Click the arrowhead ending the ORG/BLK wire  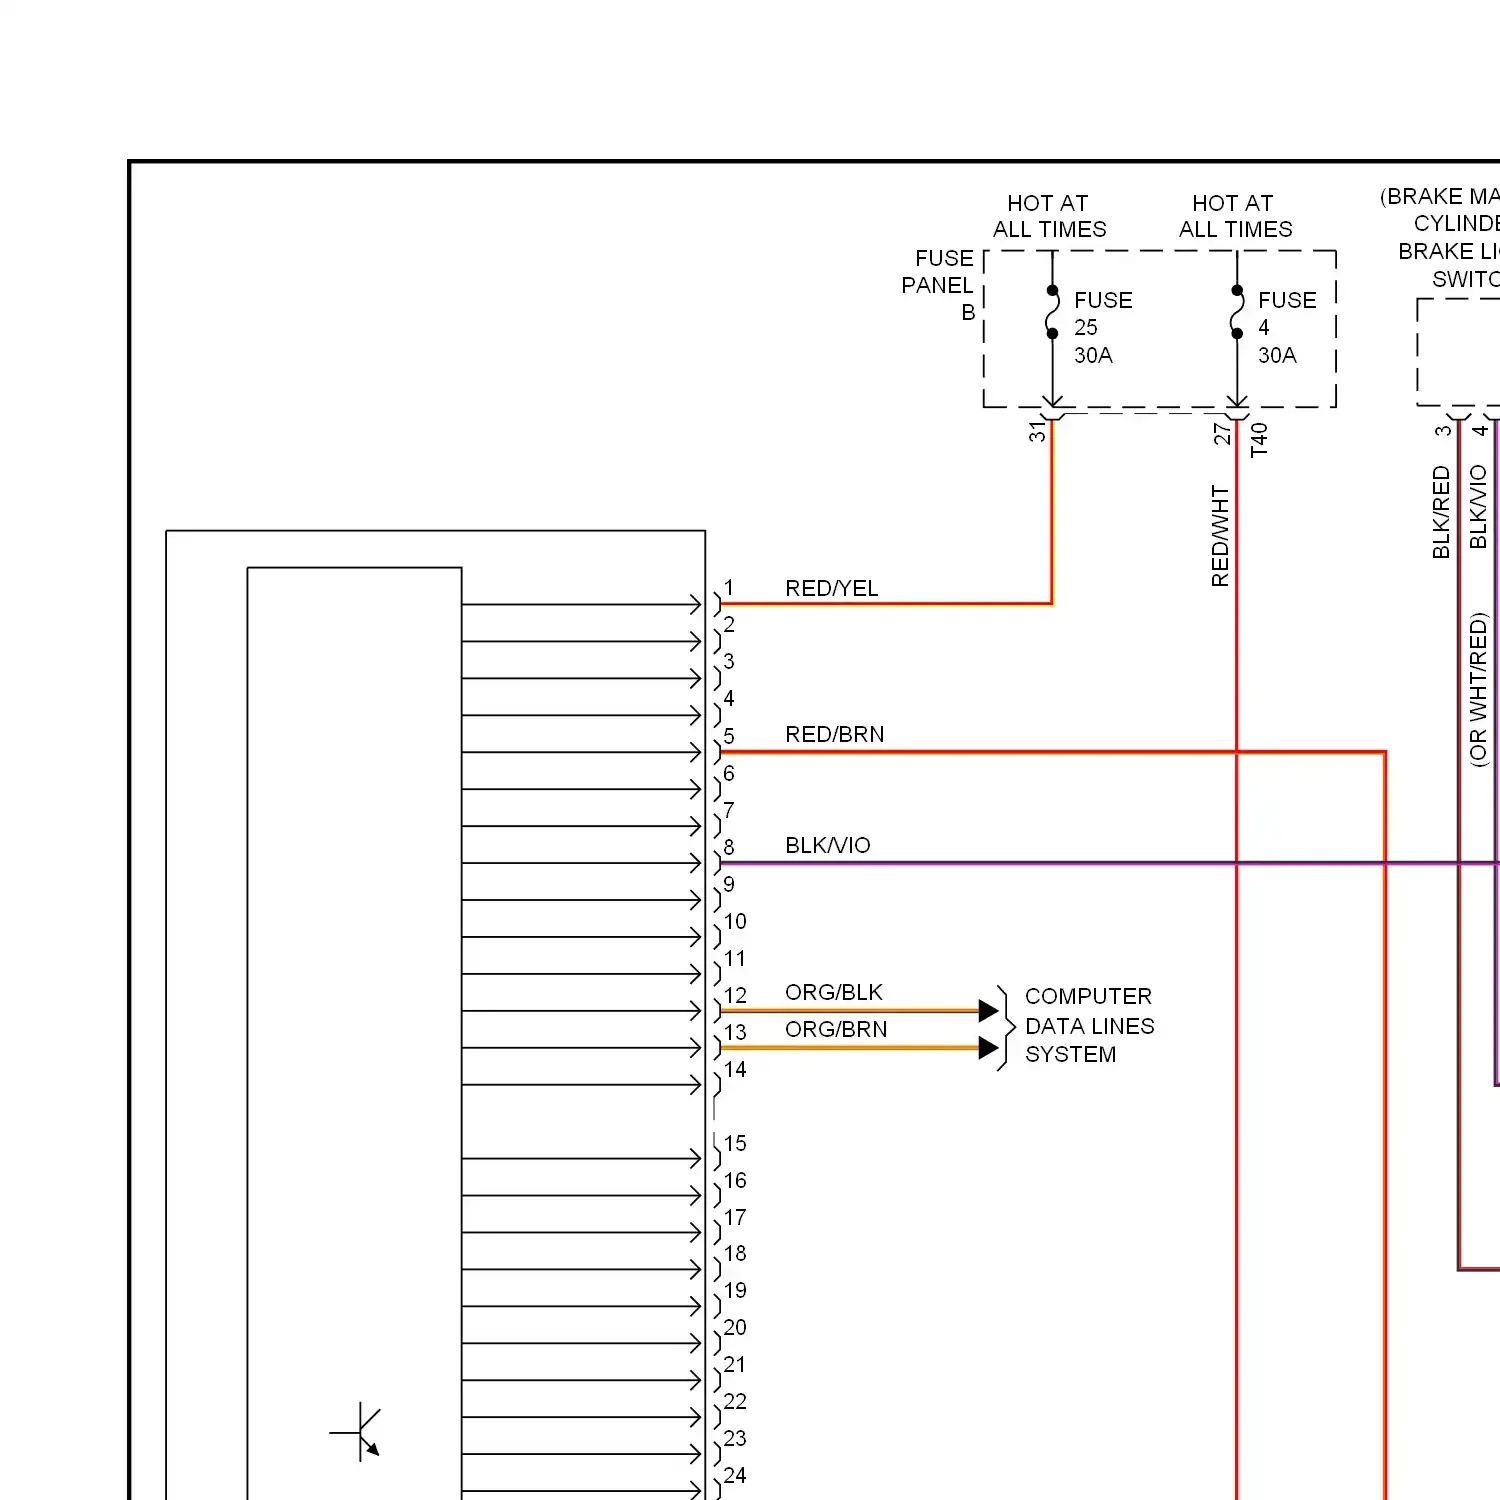click(988, 1010)
